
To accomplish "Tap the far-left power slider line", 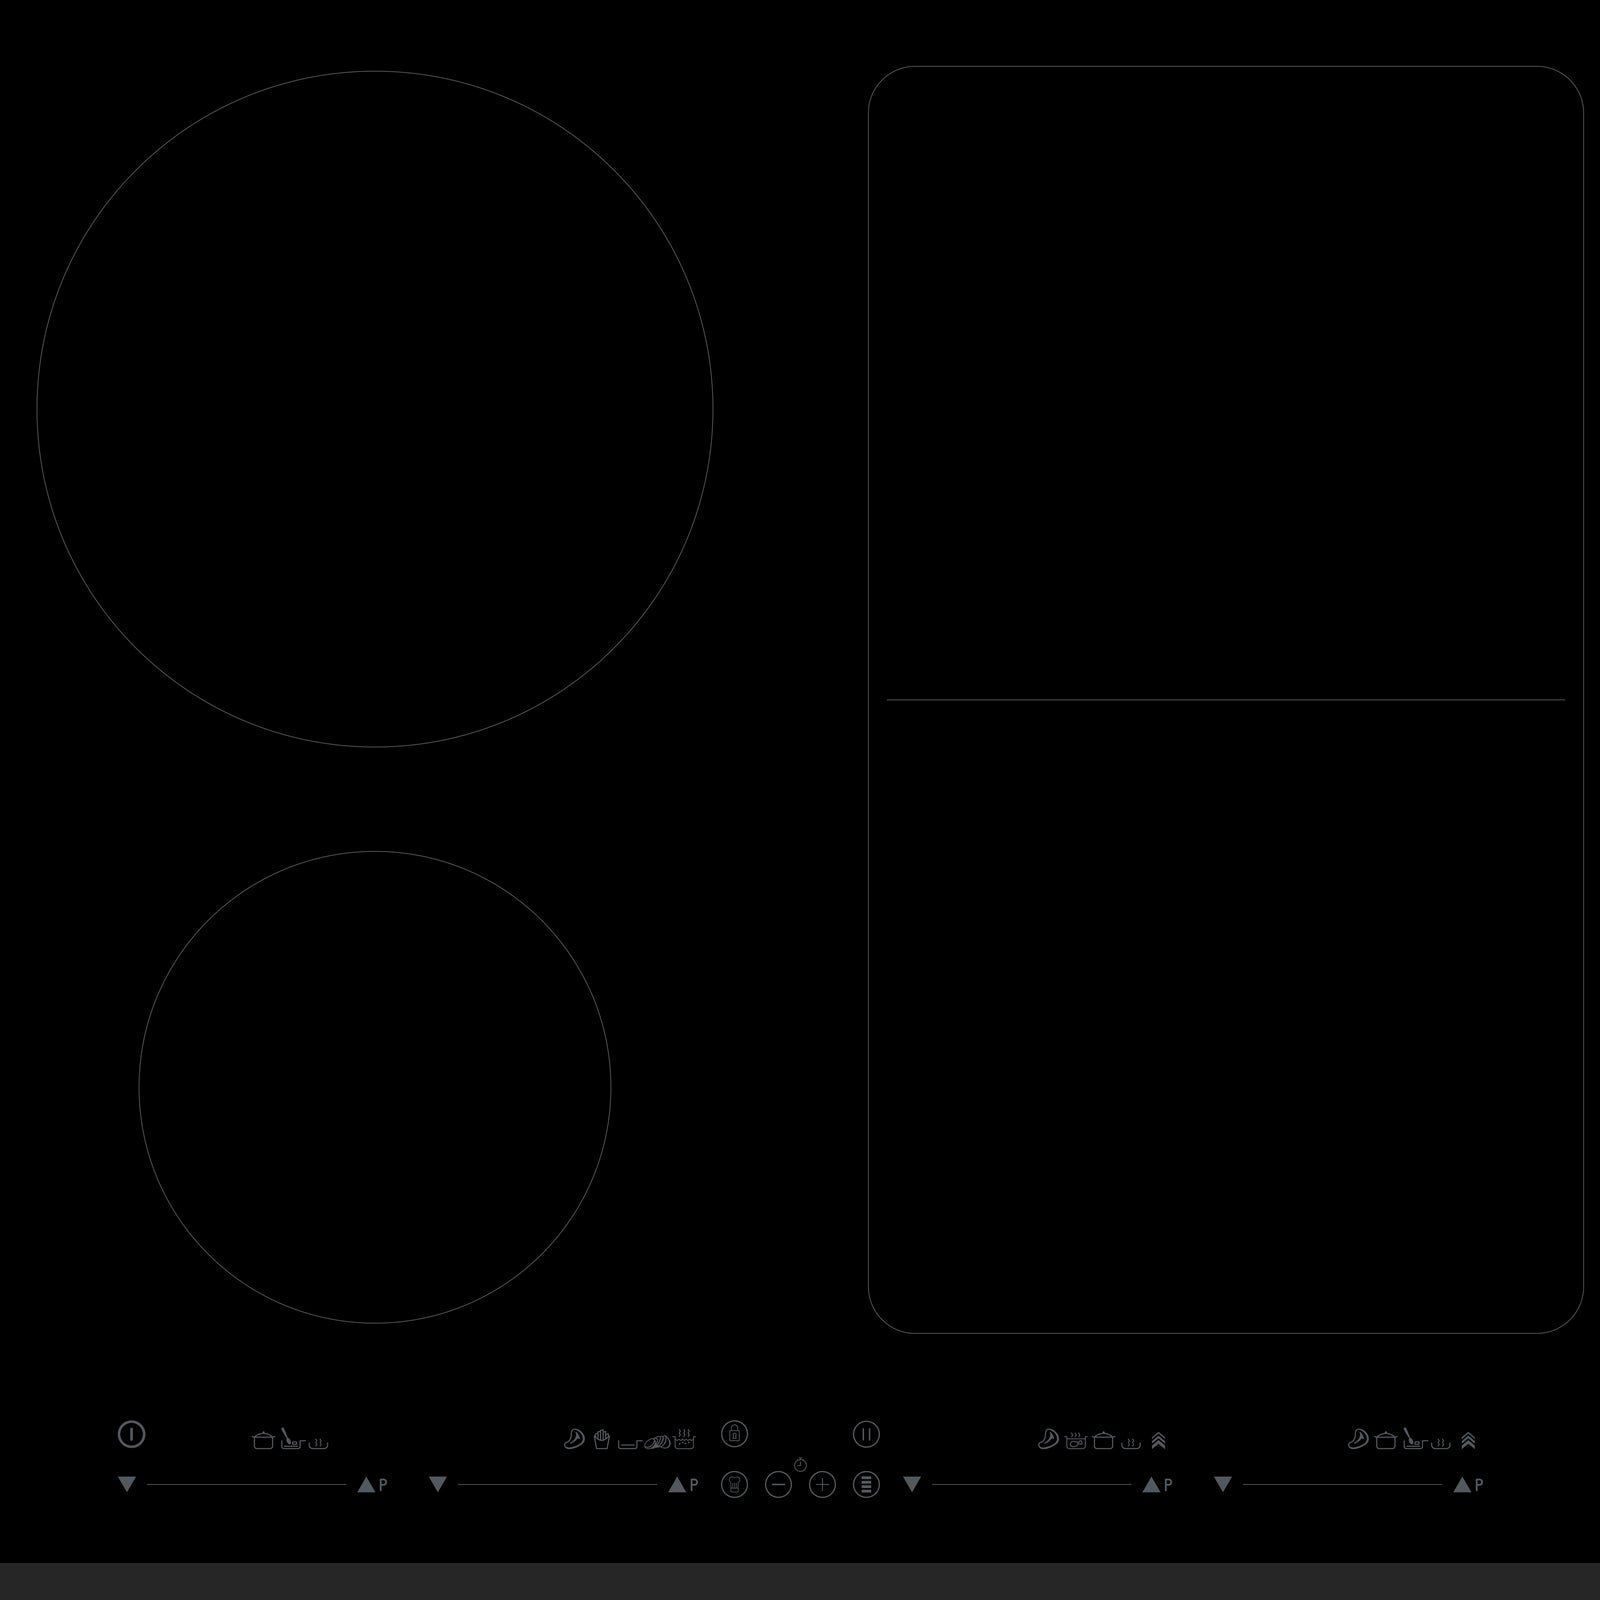I will tap(246, 1485).
